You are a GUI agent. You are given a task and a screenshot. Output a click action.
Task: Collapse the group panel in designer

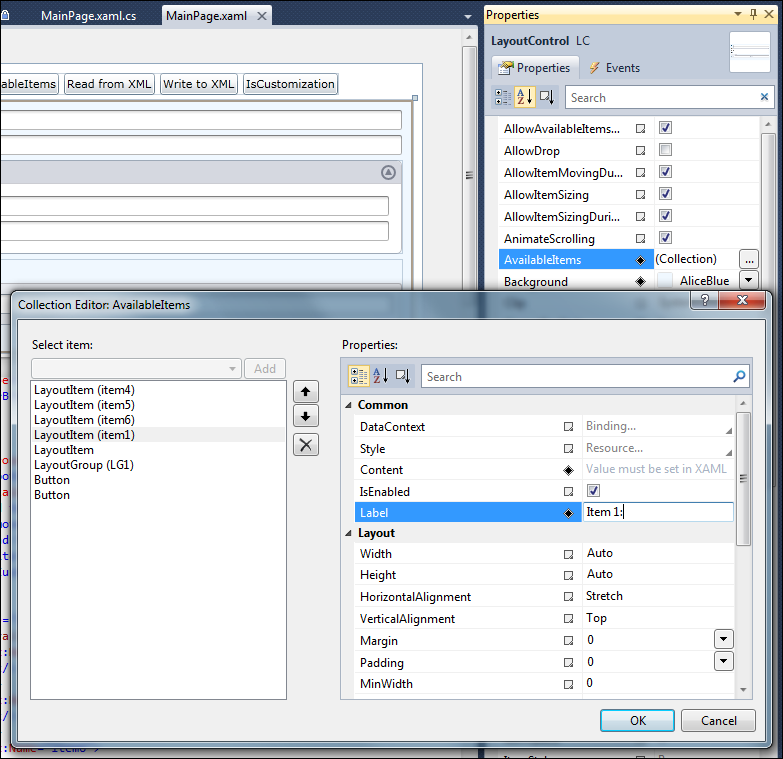pyautogui.click(x=388, y=172)
